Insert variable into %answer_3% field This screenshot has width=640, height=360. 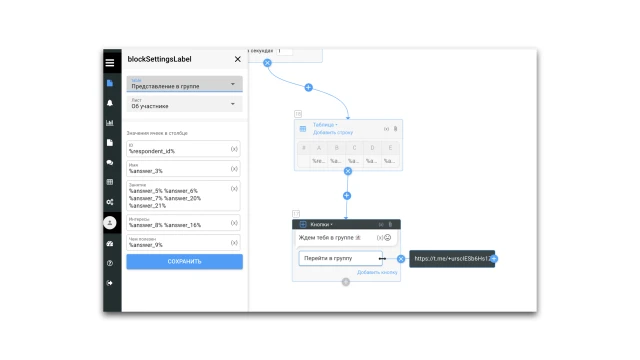point(234,169)
